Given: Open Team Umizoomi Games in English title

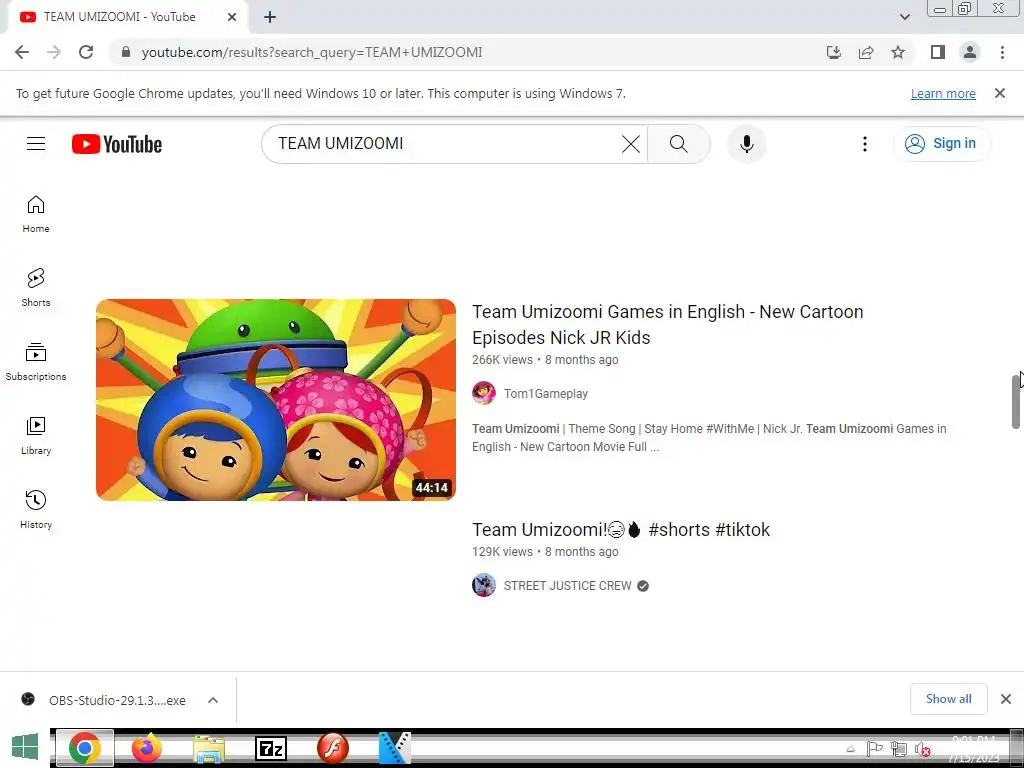Looking at the screenshot, I should pyautogui.click(x=667, y=325).
